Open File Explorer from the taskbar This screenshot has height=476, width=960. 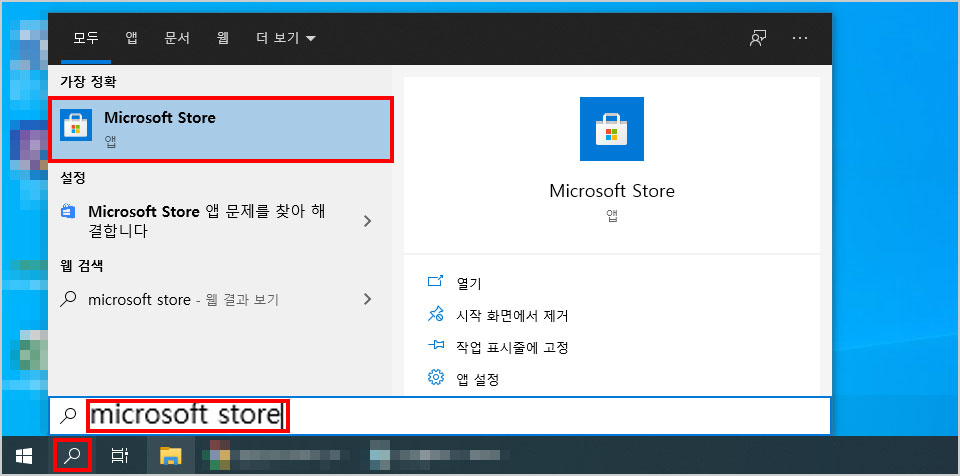coord(171,455)
